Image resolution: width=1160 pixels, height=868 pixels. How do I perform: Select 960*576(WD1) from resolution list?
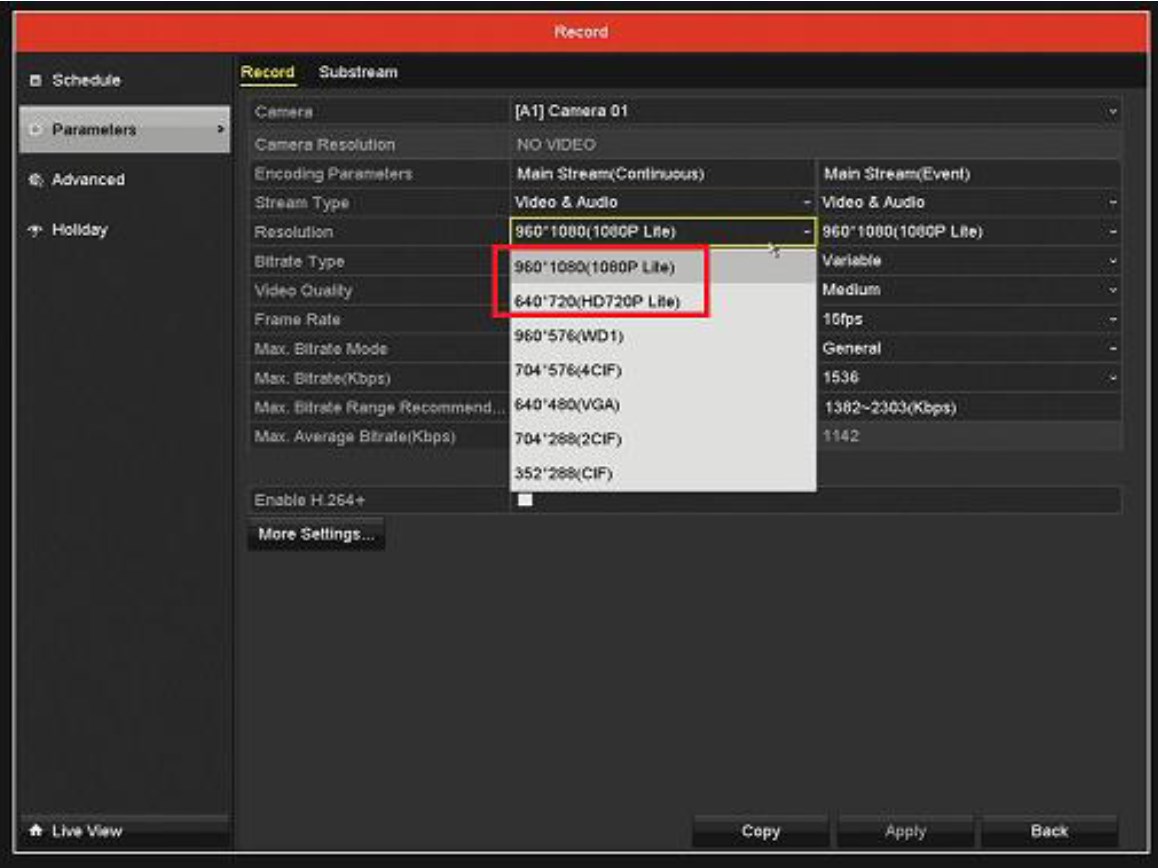(568, 336)
